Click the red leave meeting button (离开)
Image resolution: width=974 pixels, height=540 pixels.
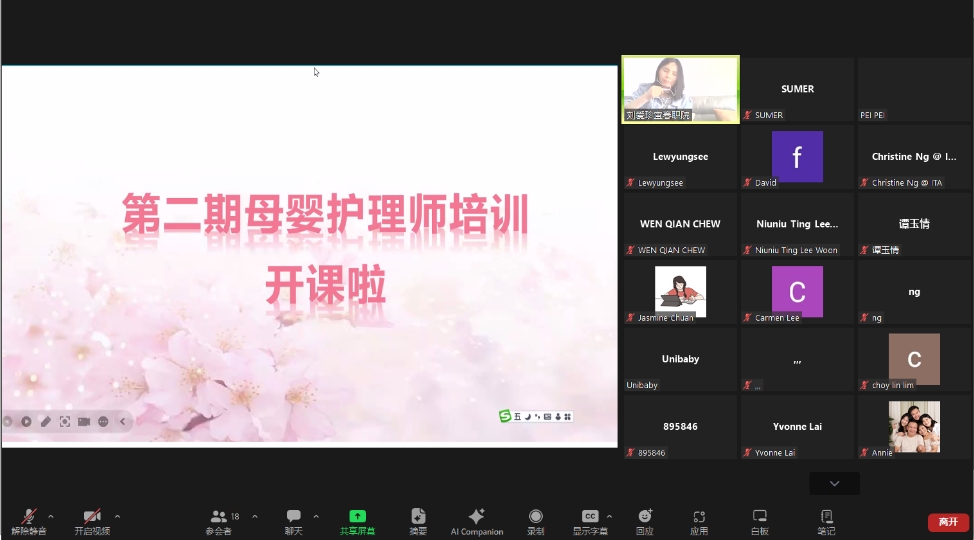[948, 522]
